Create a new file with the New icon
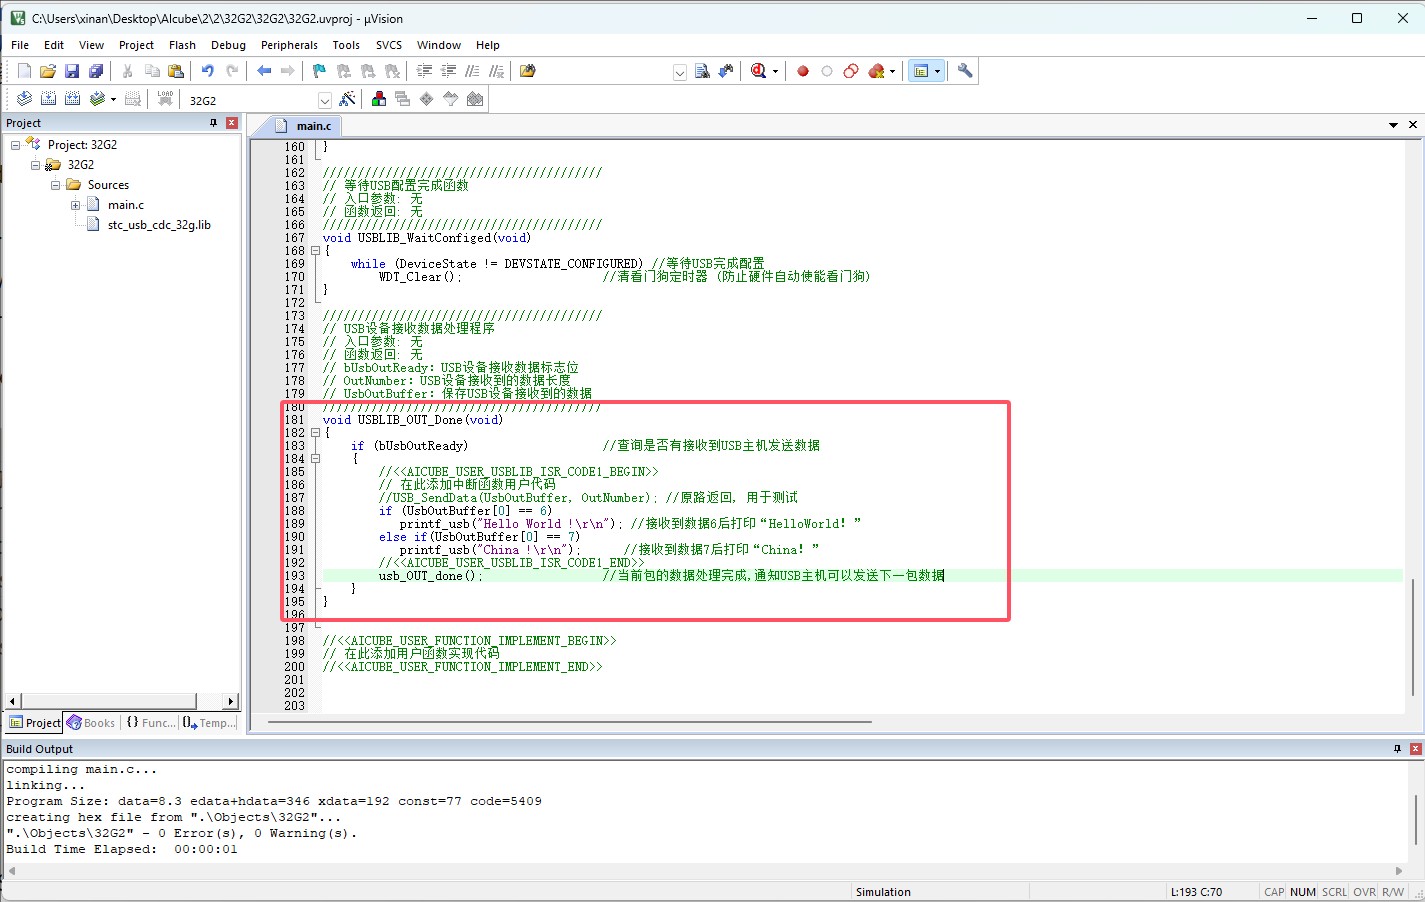The height and width of the screenshot is (902, 1425). tap(24, 71)
